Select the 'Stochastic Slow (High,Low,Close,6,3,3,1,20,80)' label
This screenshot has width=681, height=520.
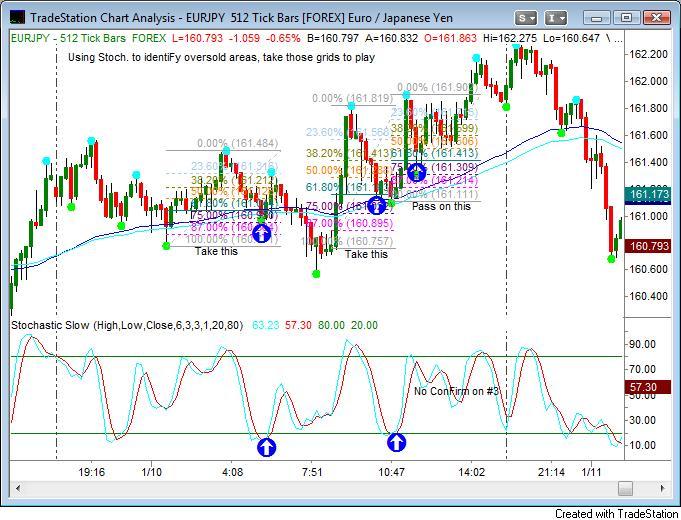(127, 325)
